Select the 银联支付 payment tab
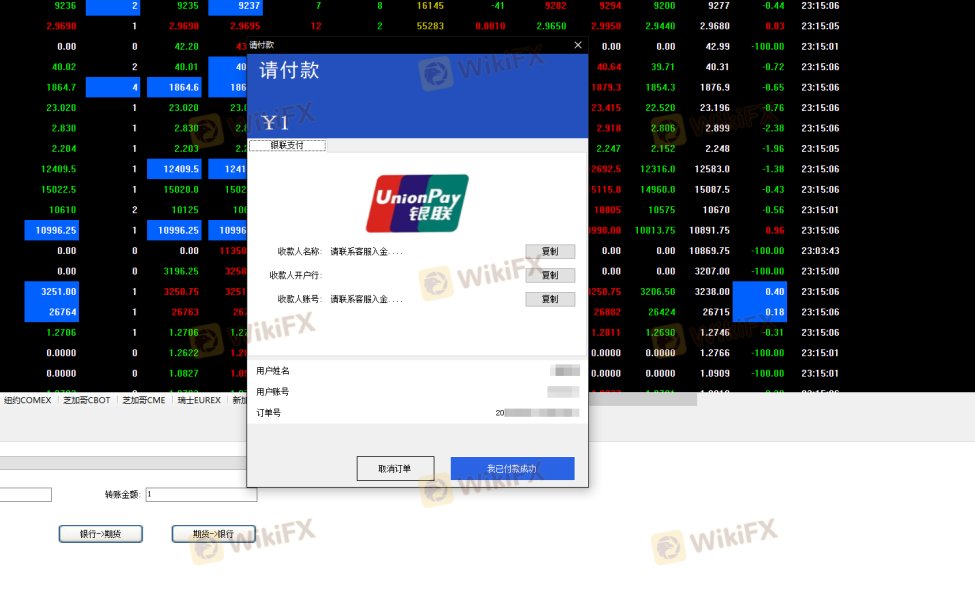Screen dimensions: 975x600 click(287, 145)
